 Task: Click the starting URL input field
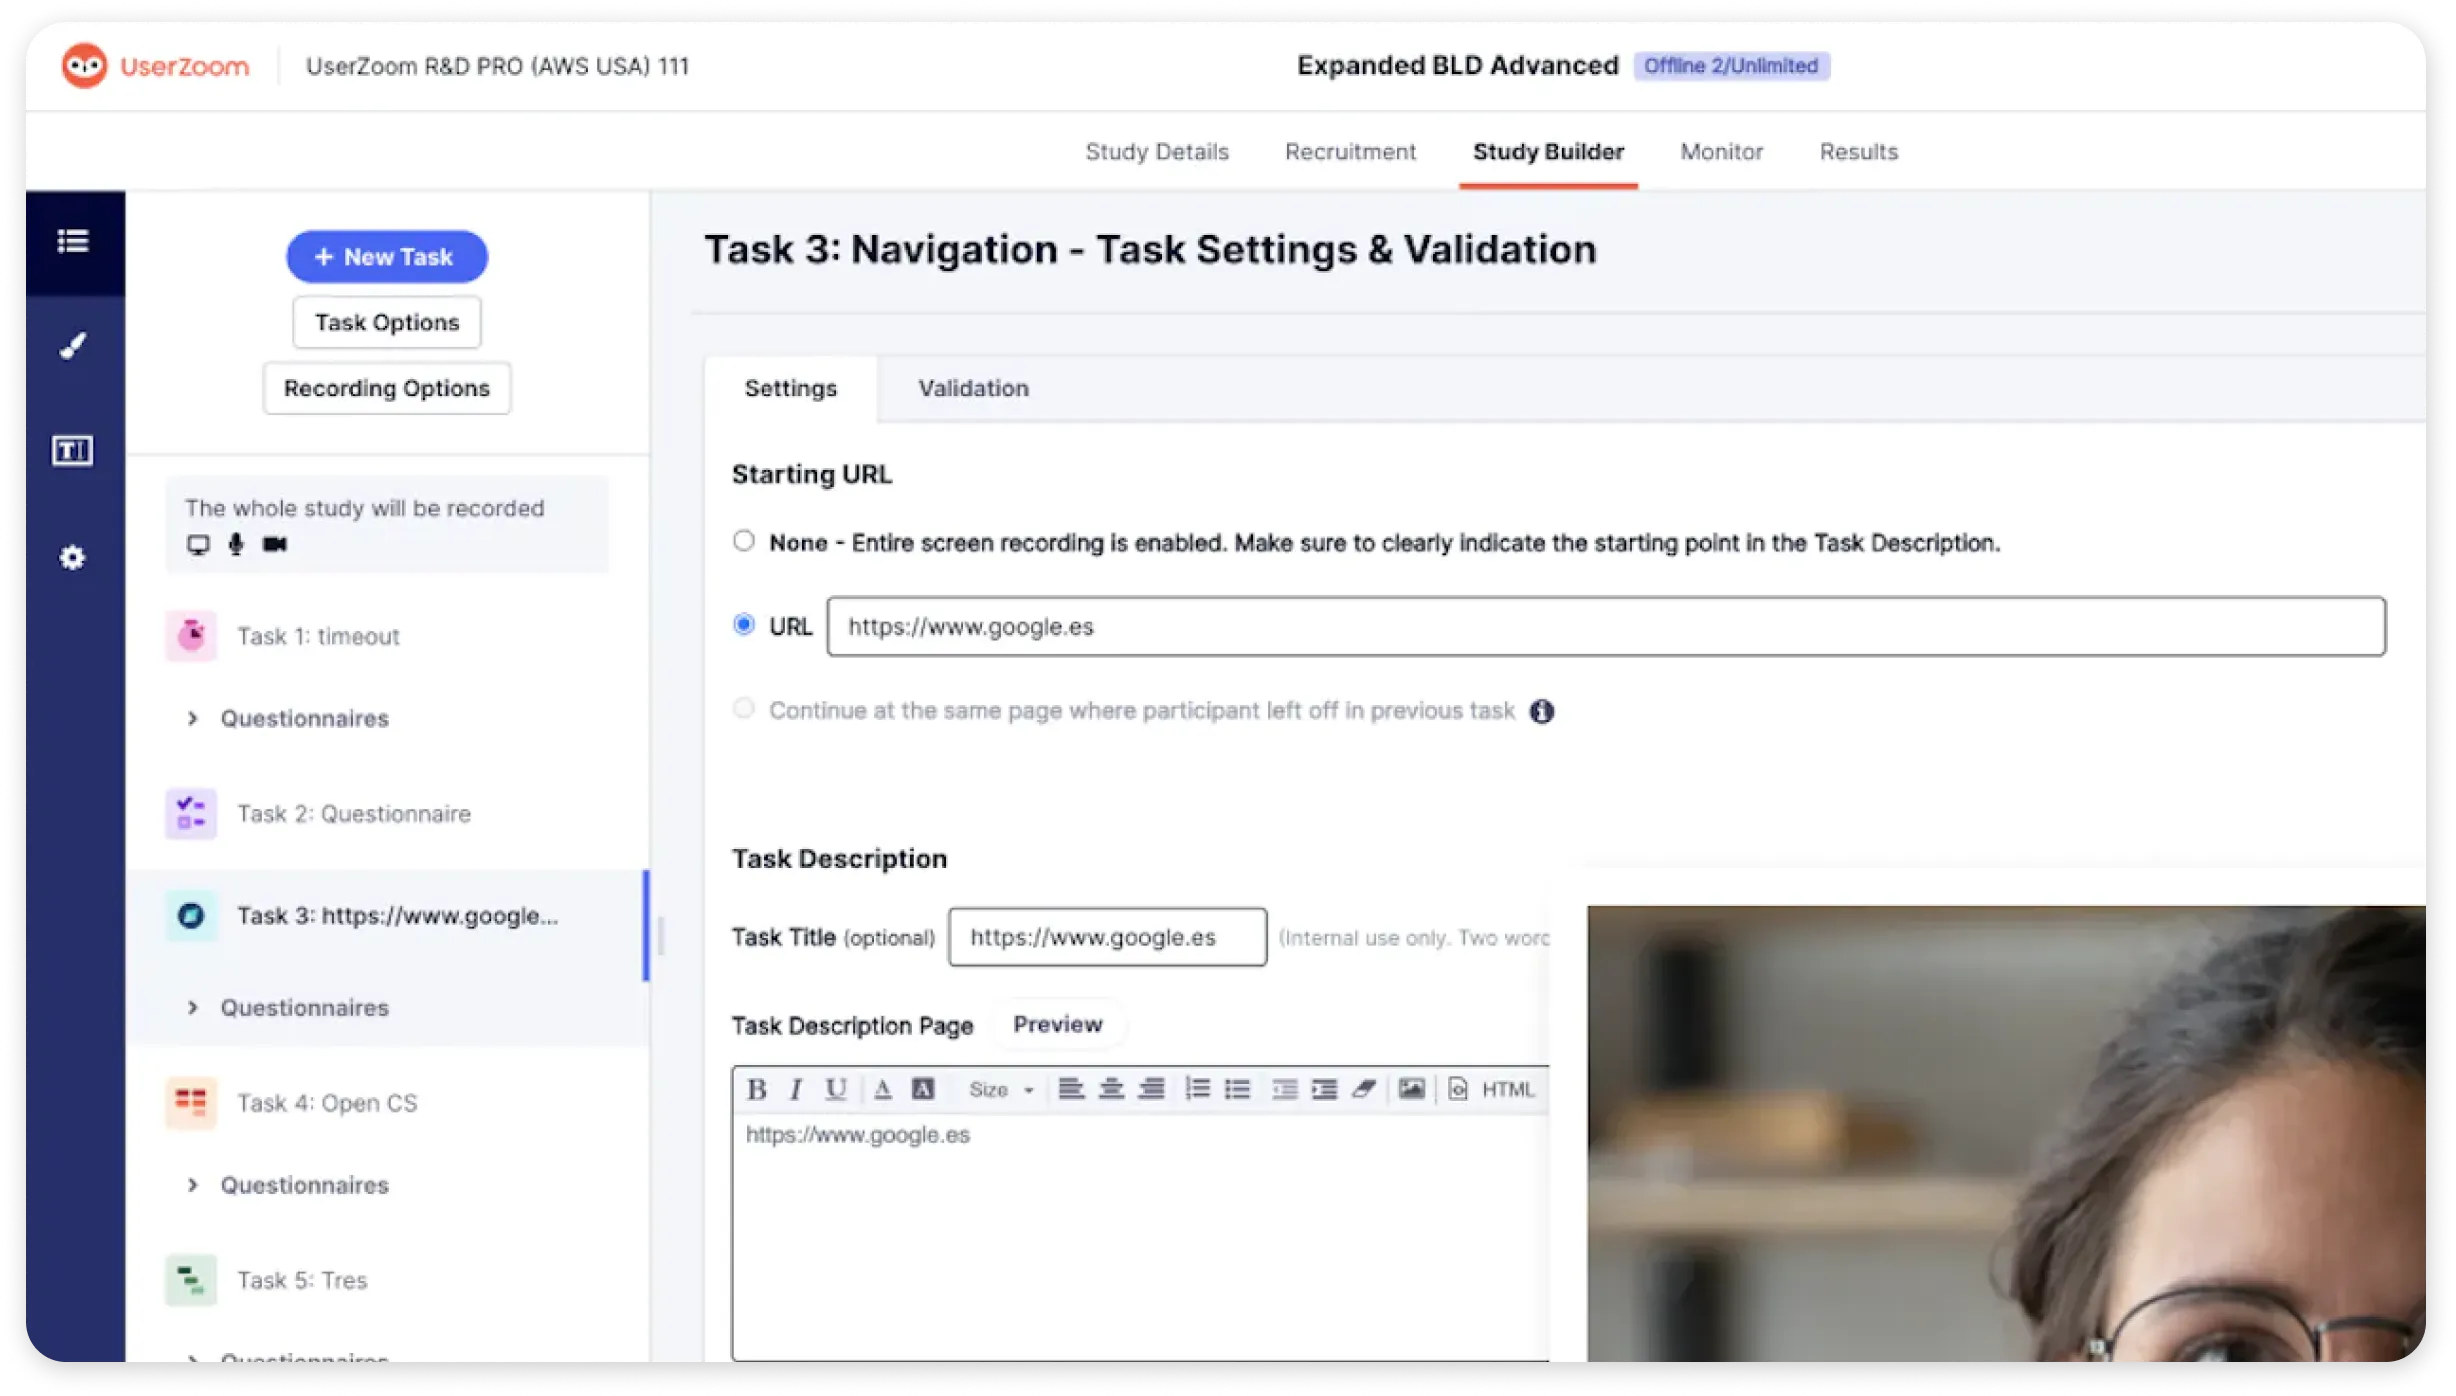[x=1606, y=626]
